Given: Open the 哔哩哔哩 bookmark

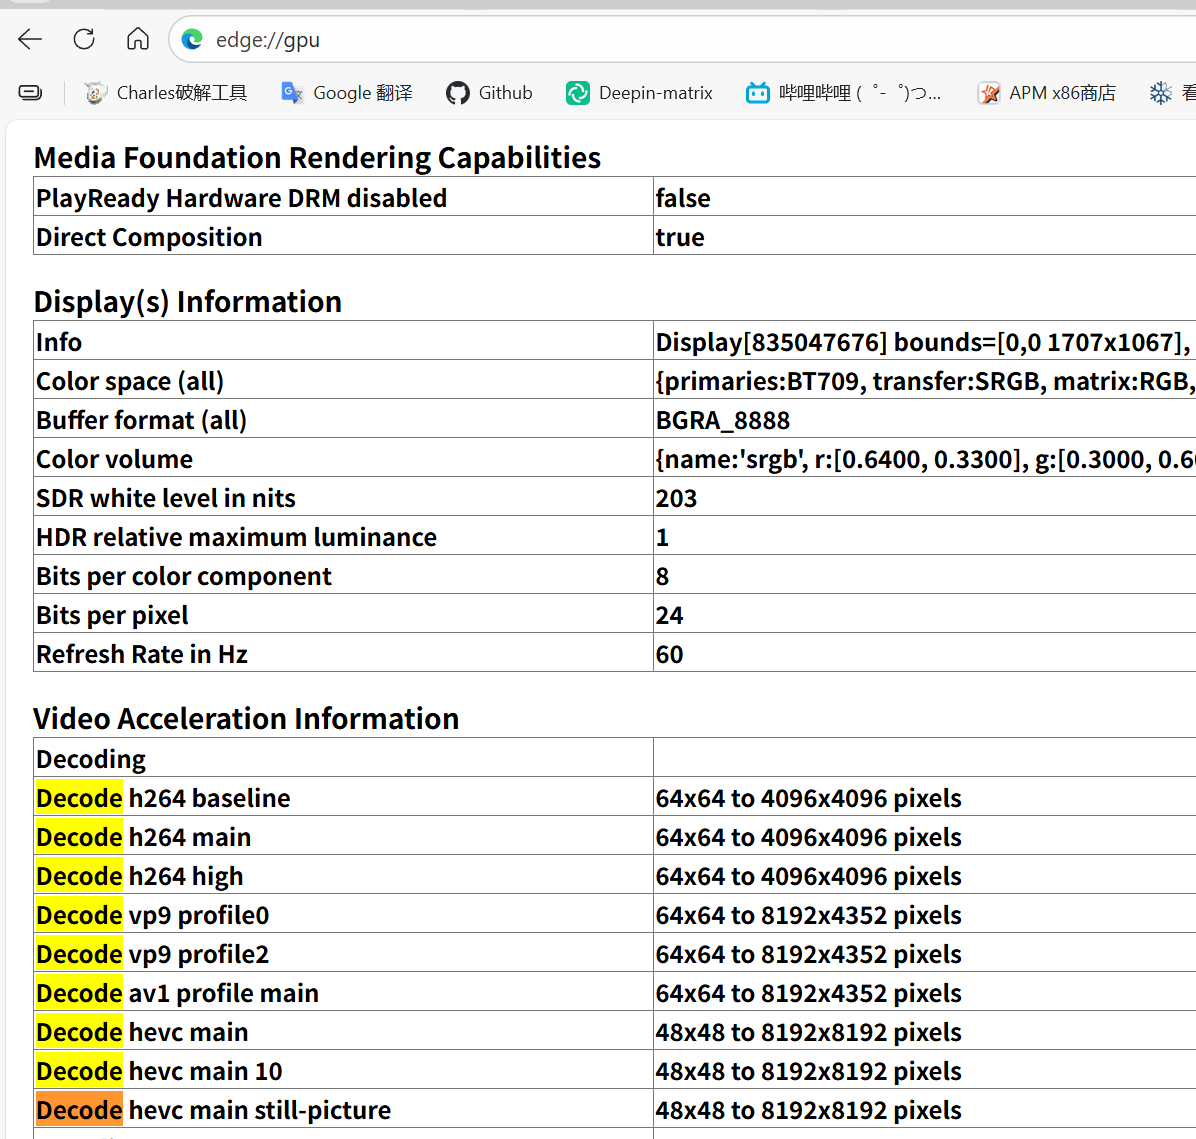Looking at the screenshot, I should 843,93.
